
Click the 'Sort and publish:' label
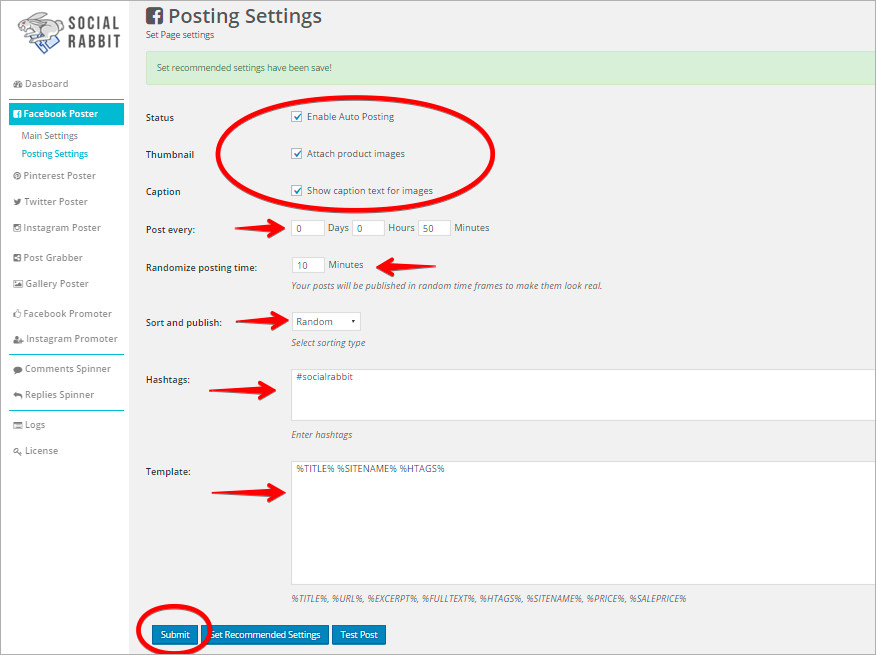pyautogui.click(x=184, y=322)
